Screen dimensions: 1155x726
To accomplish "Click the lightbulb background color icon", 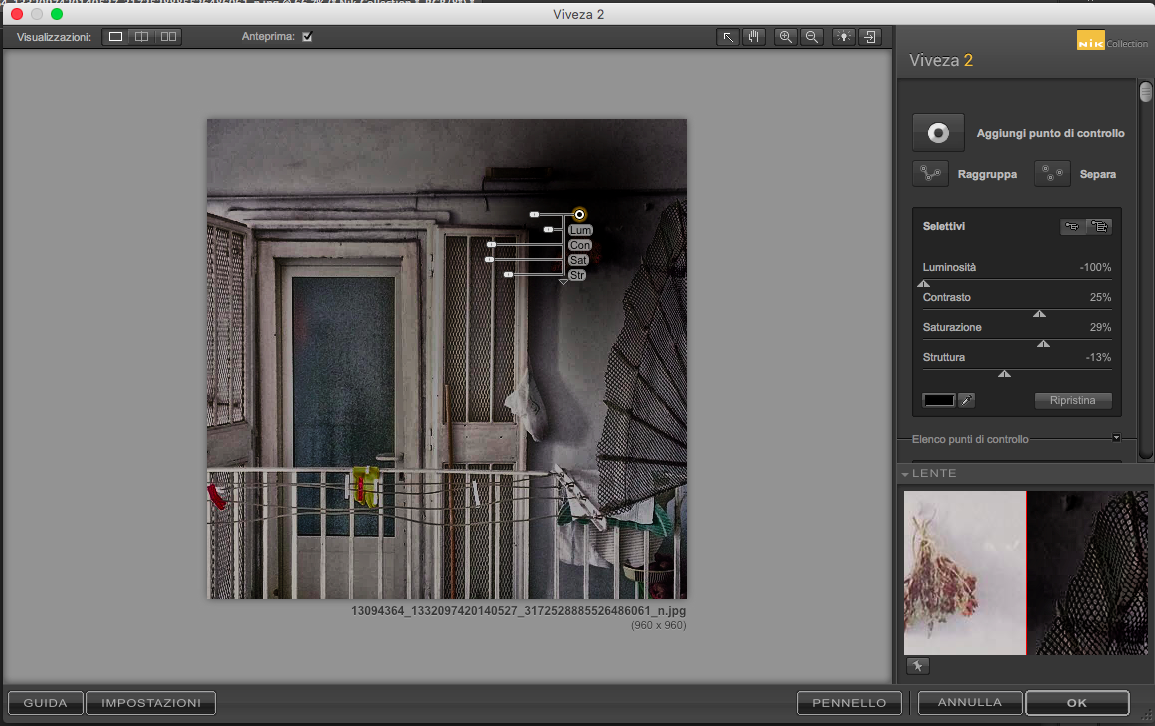I will click(845, 37).
